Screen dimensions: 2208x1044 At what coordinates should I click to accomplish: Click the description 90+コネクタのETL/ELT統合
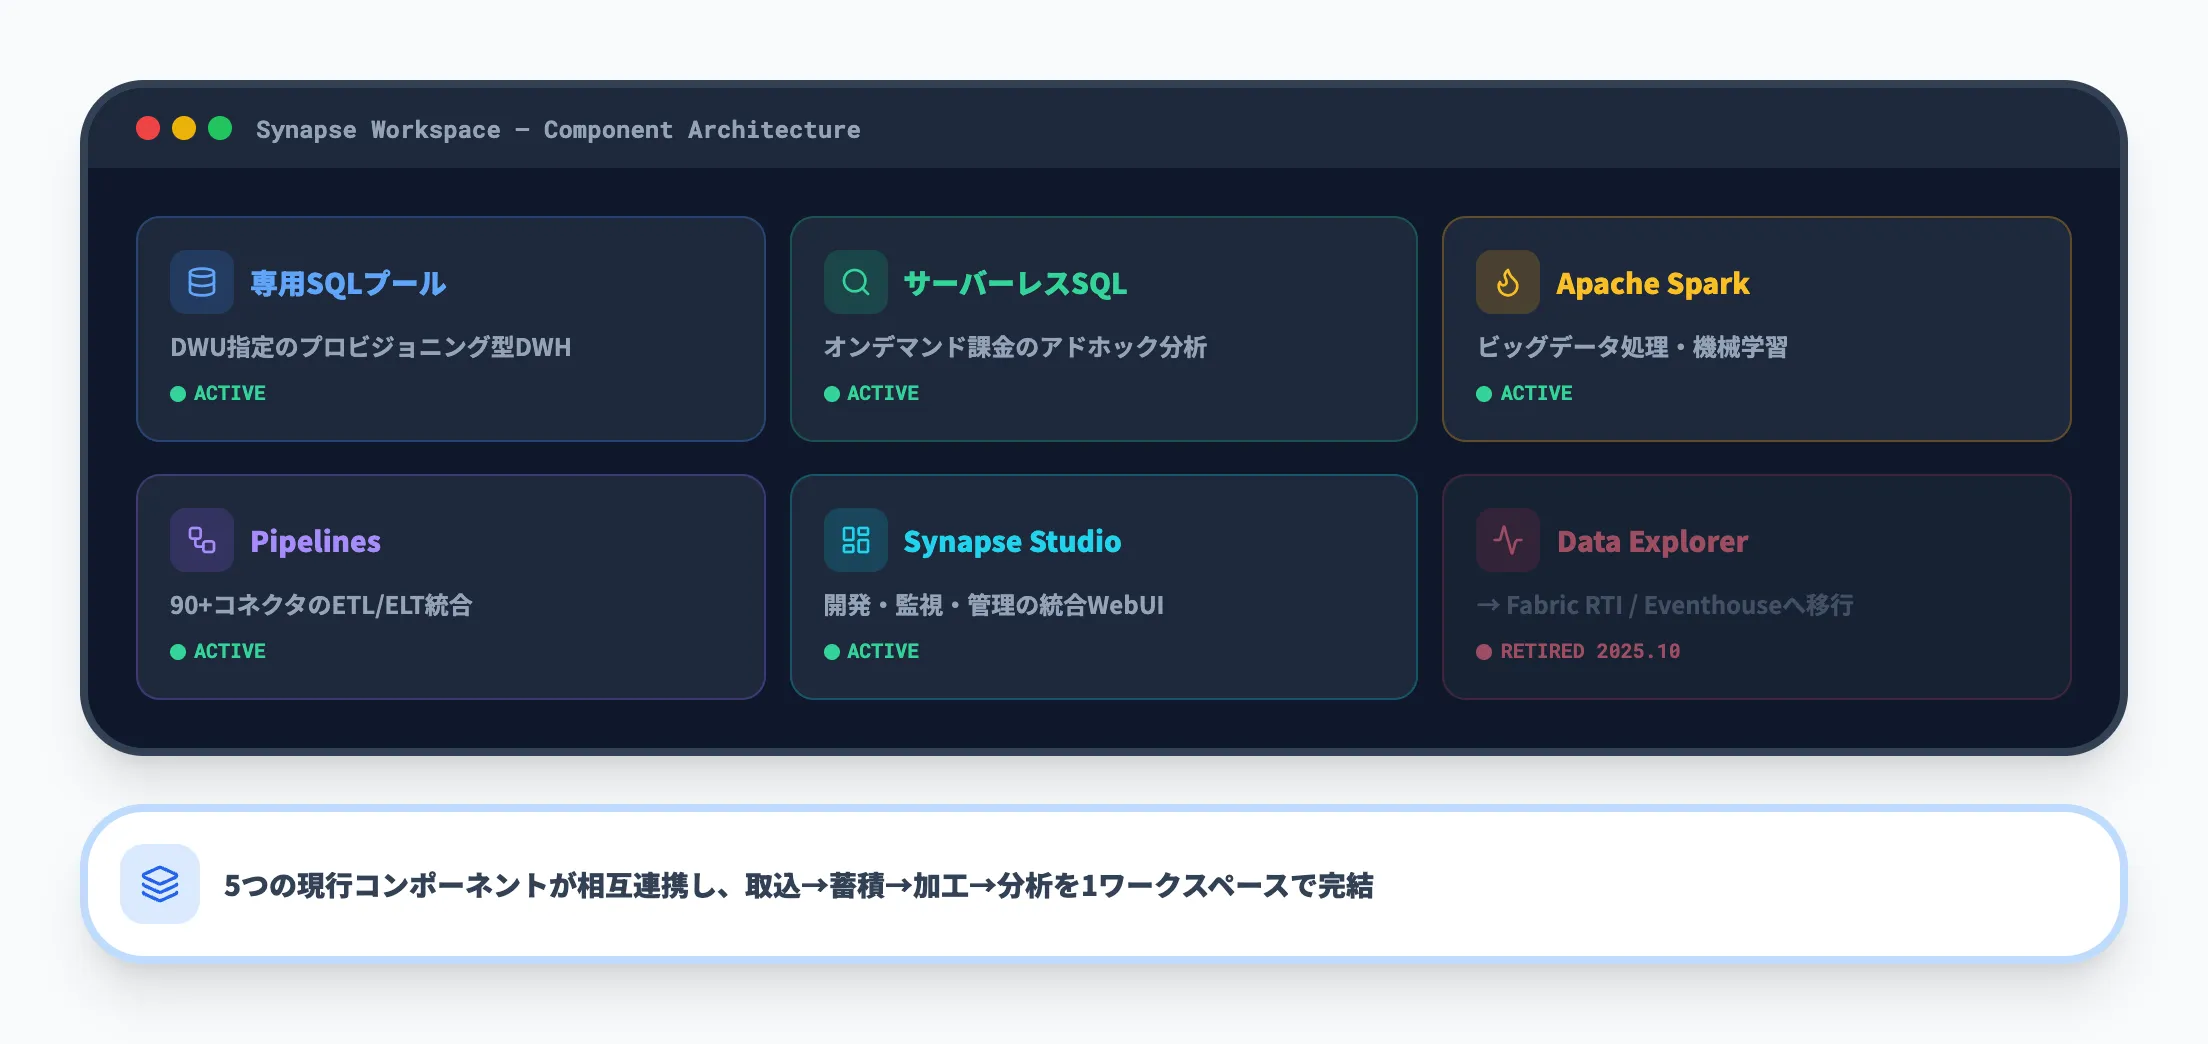click(x=321, y=605)
